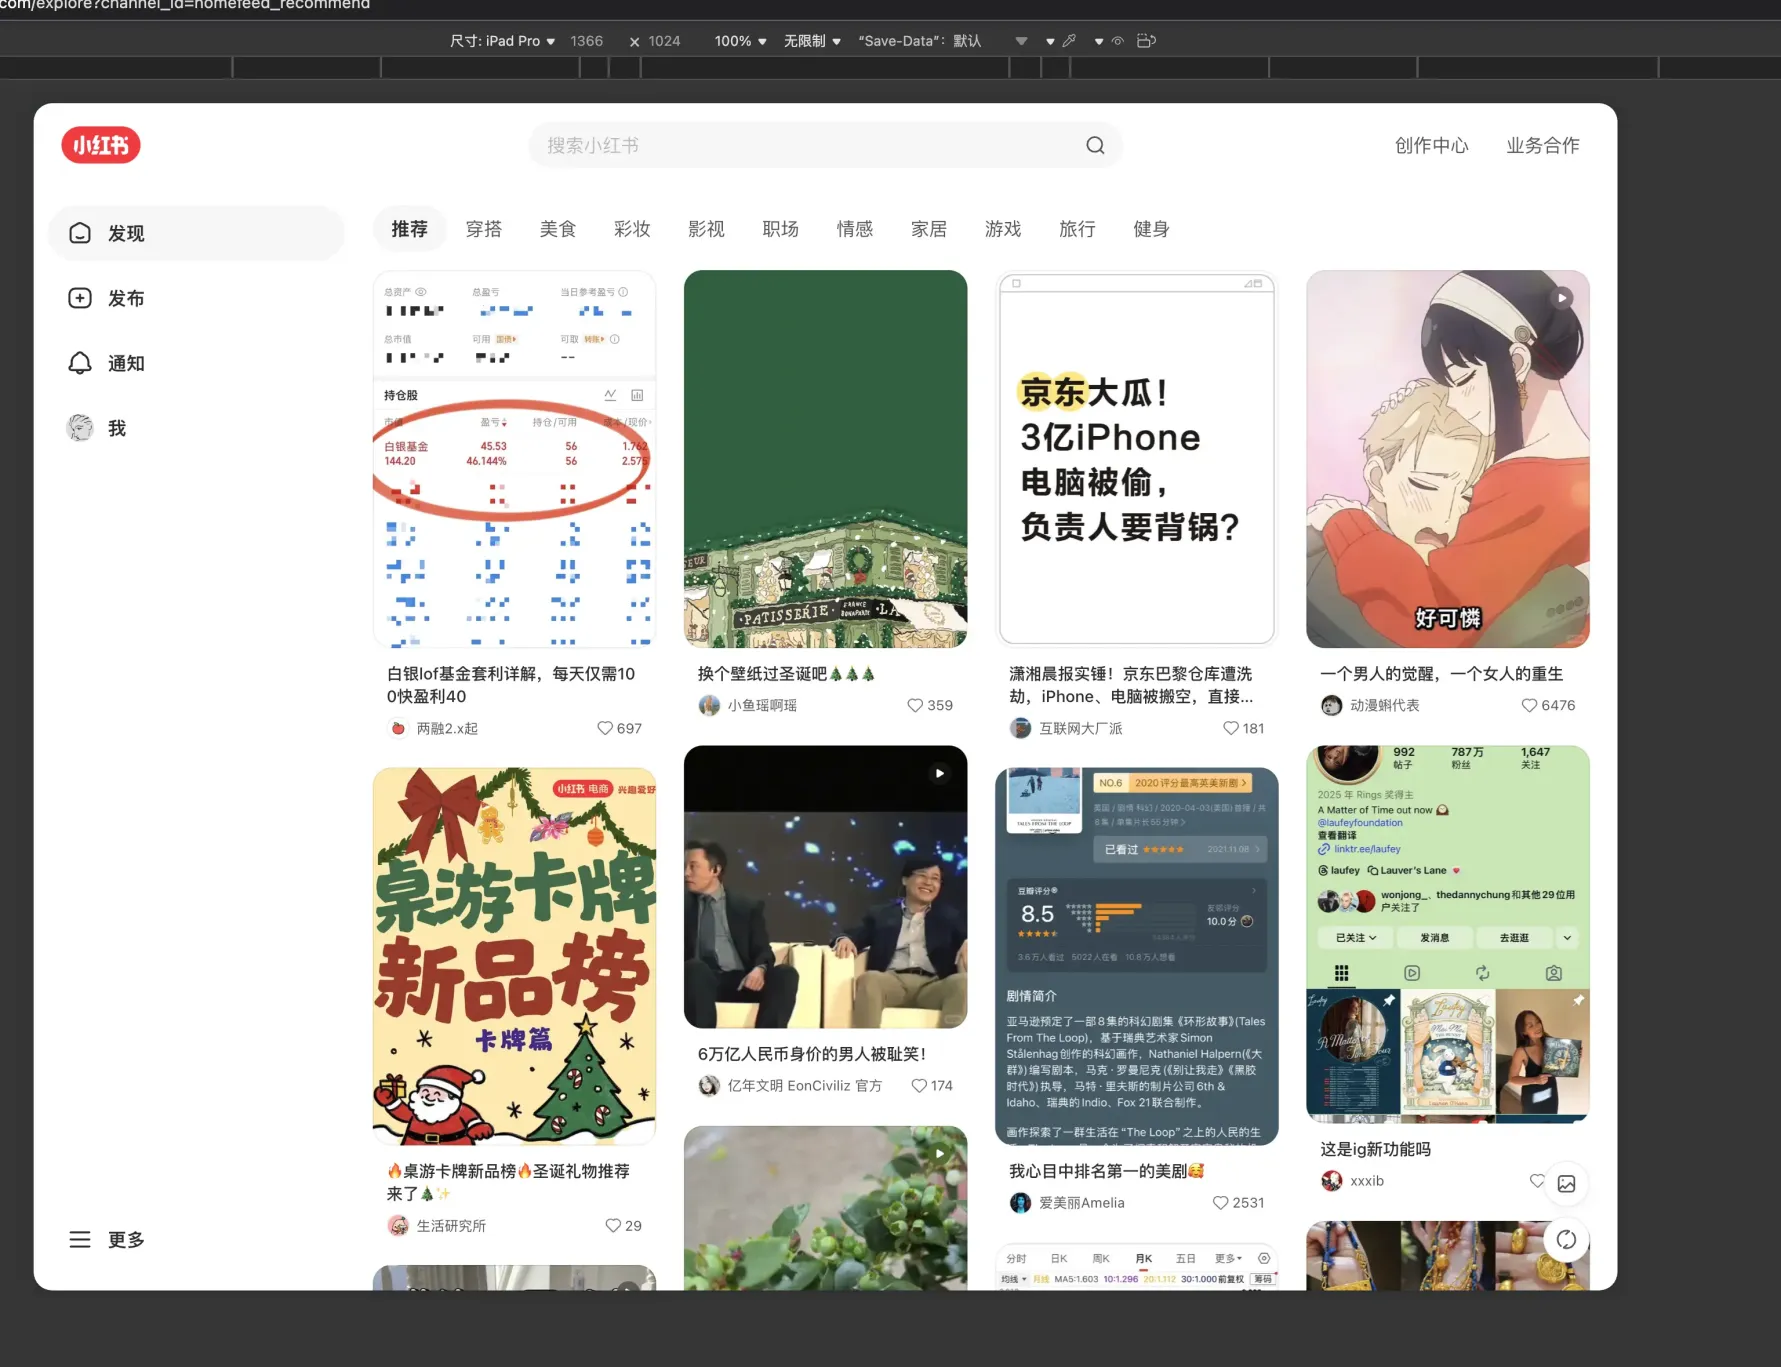Open the iPad Pro device size dropdown
This screenshot has width=1781, height=1367.
(x=502, y=41)
